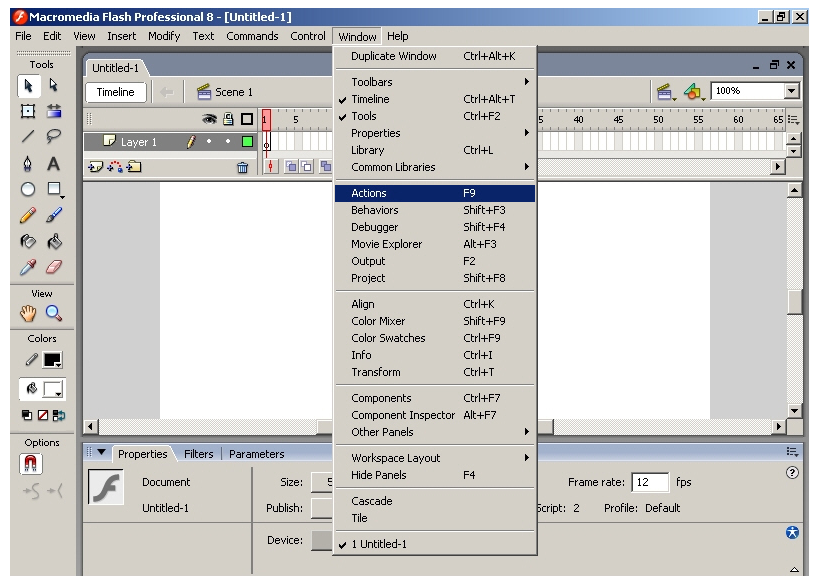
Task: Select the Eyedropper tool
Action: pyautogui.click(x=28, y=267)
